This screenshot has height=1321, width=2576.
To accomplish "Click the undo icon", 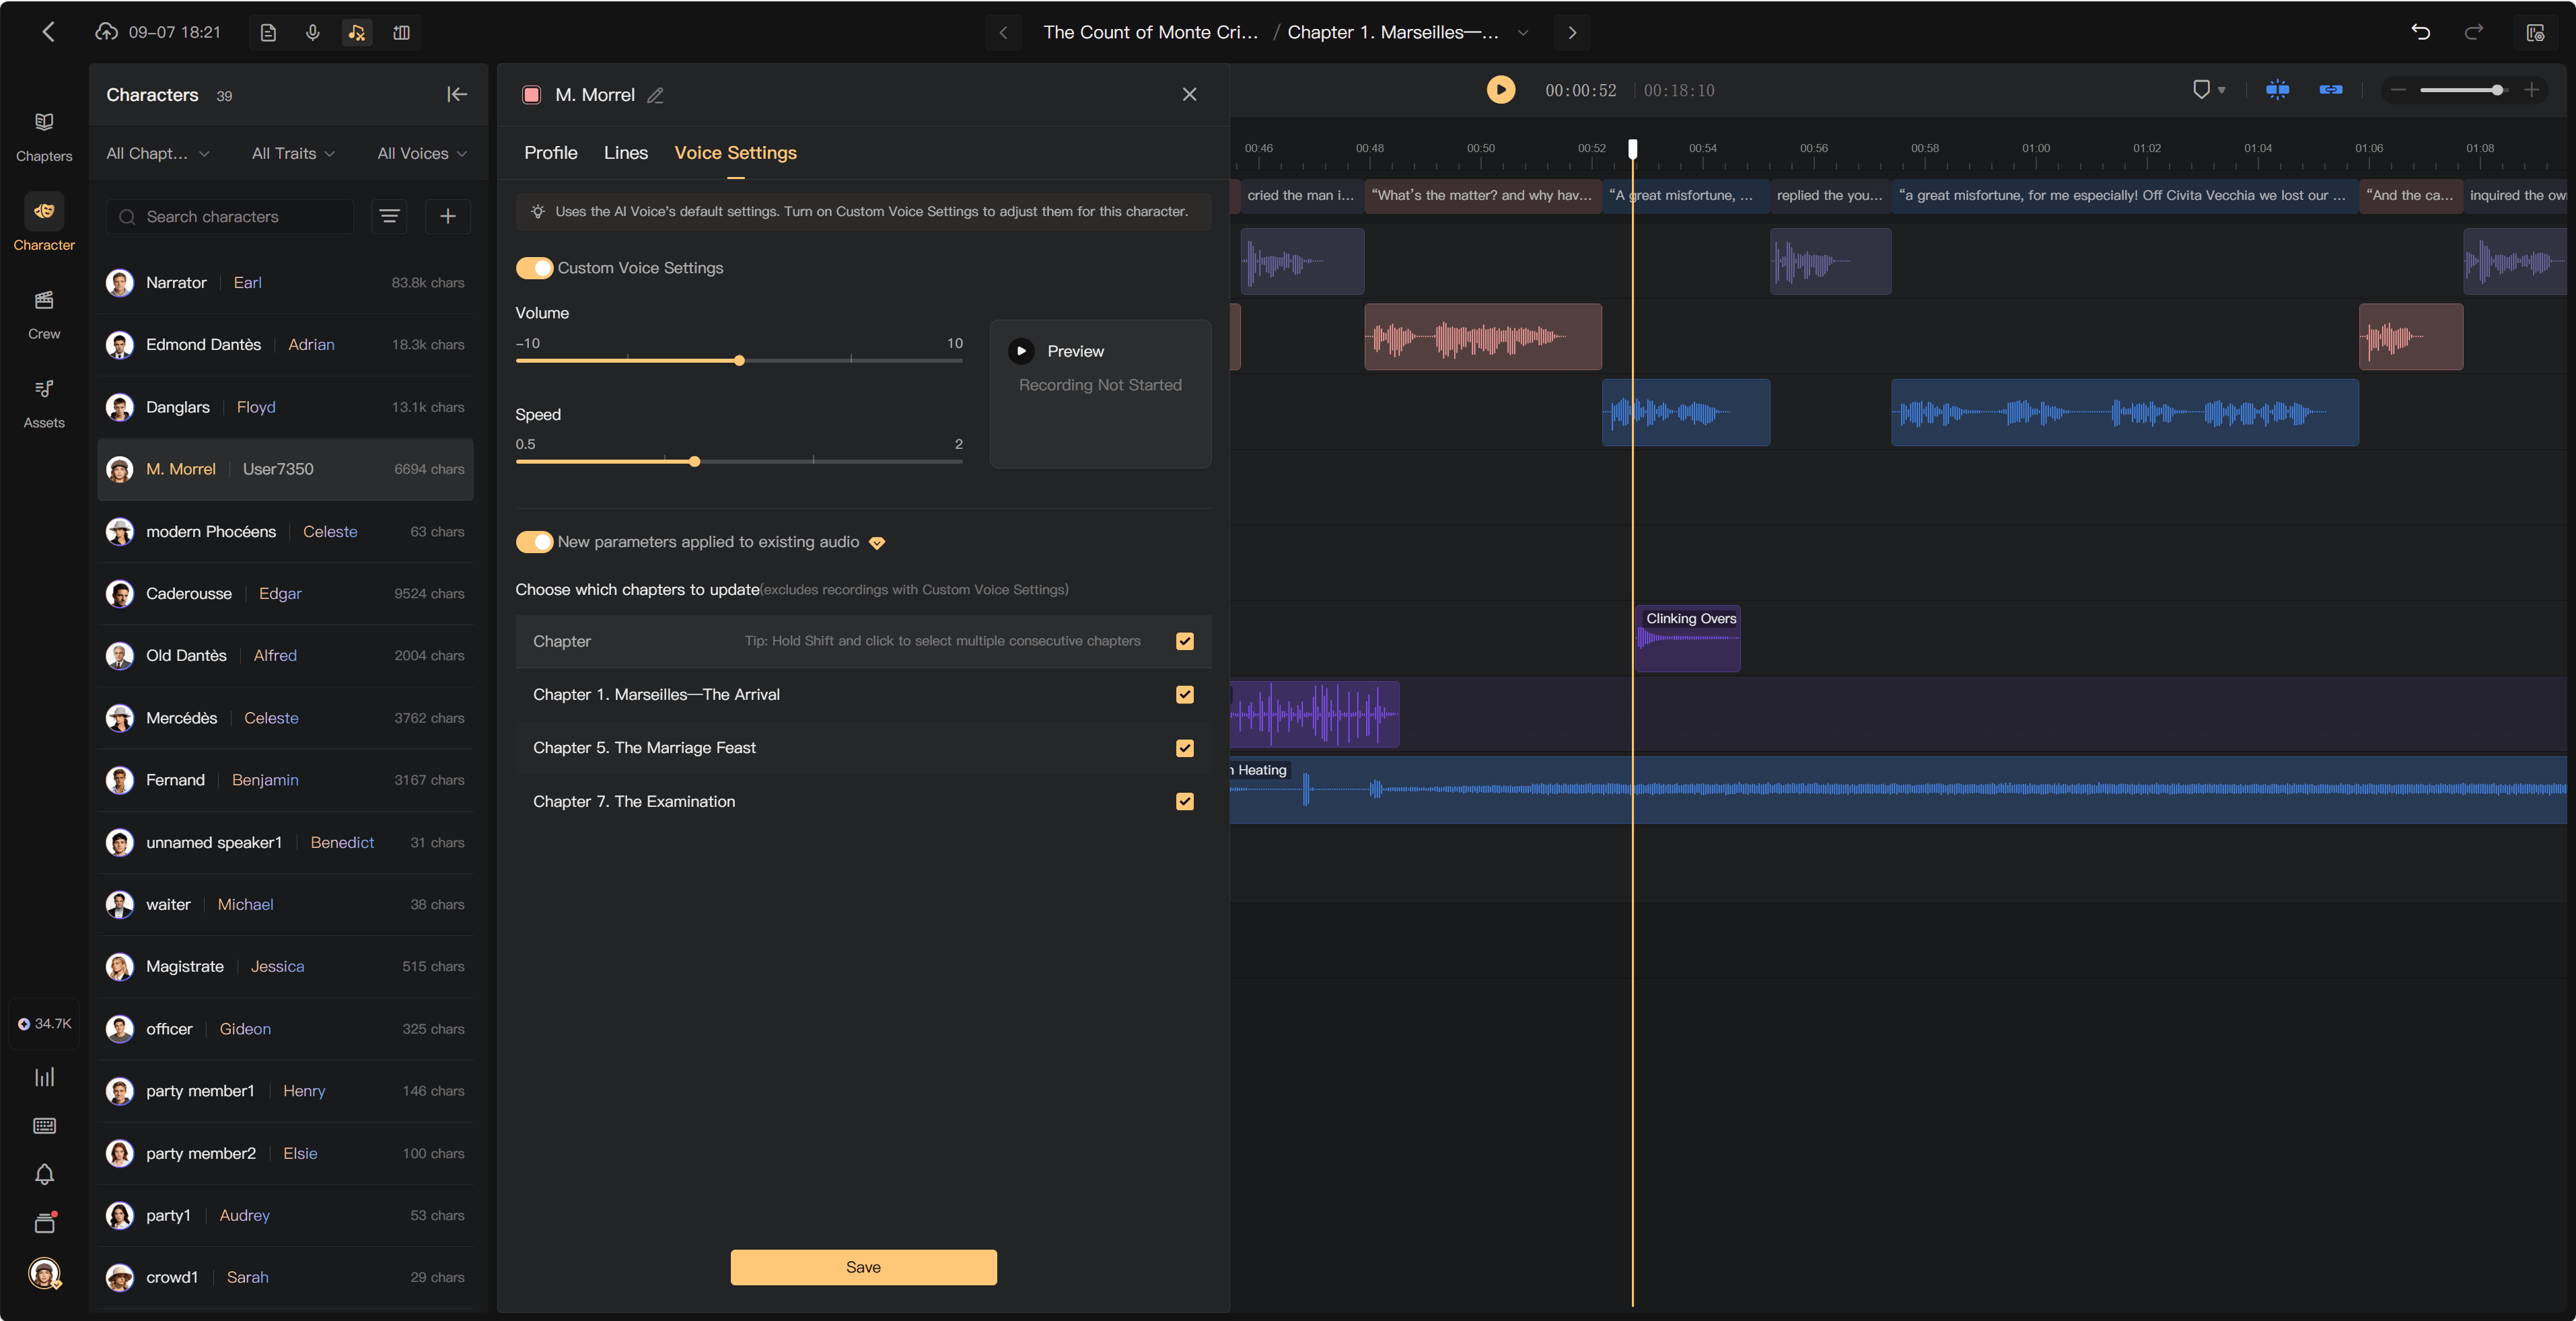I will click(2421, 32).
